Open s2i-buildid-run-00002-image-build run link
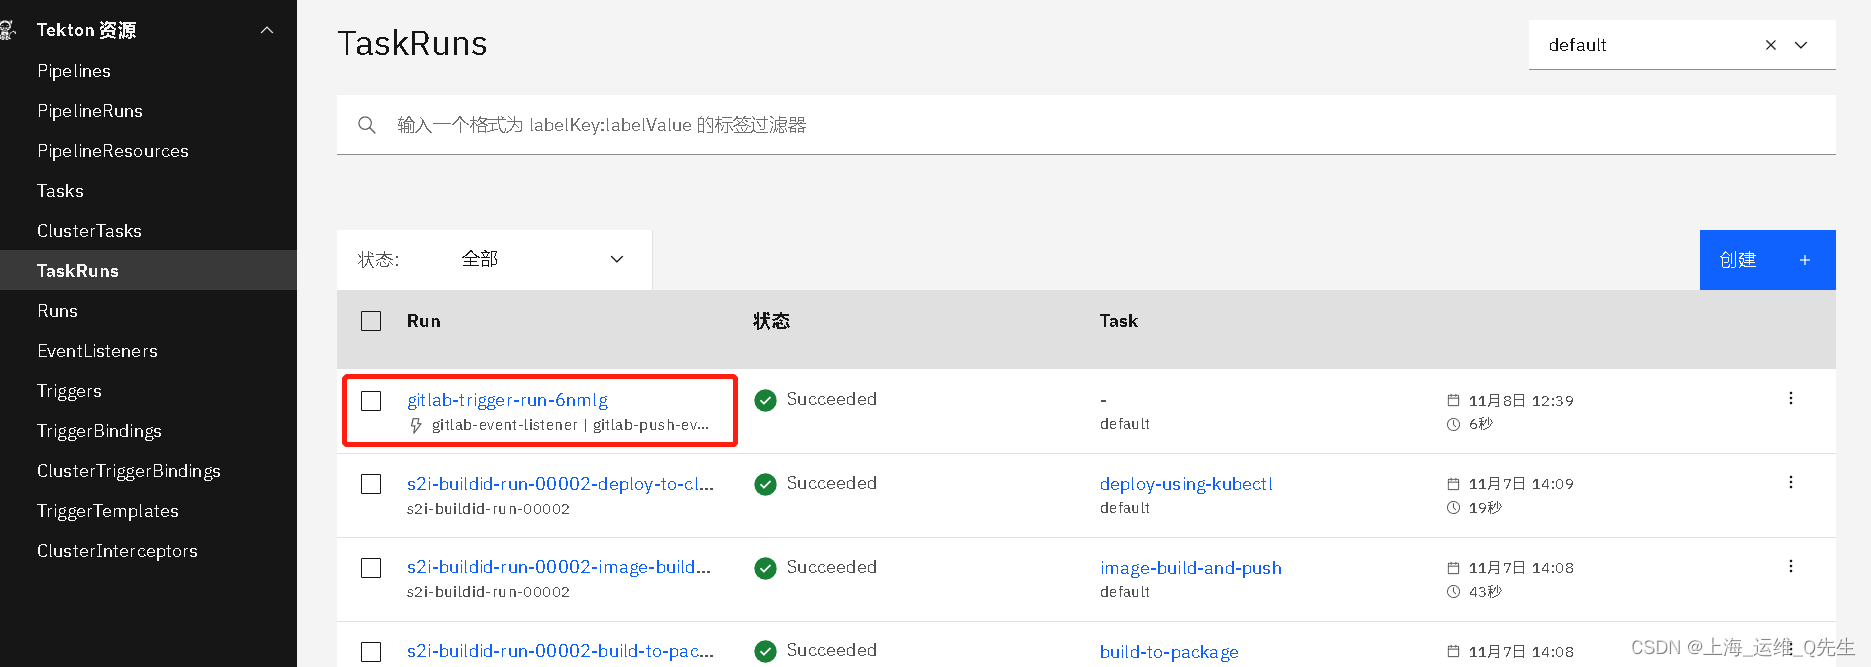 559,567
